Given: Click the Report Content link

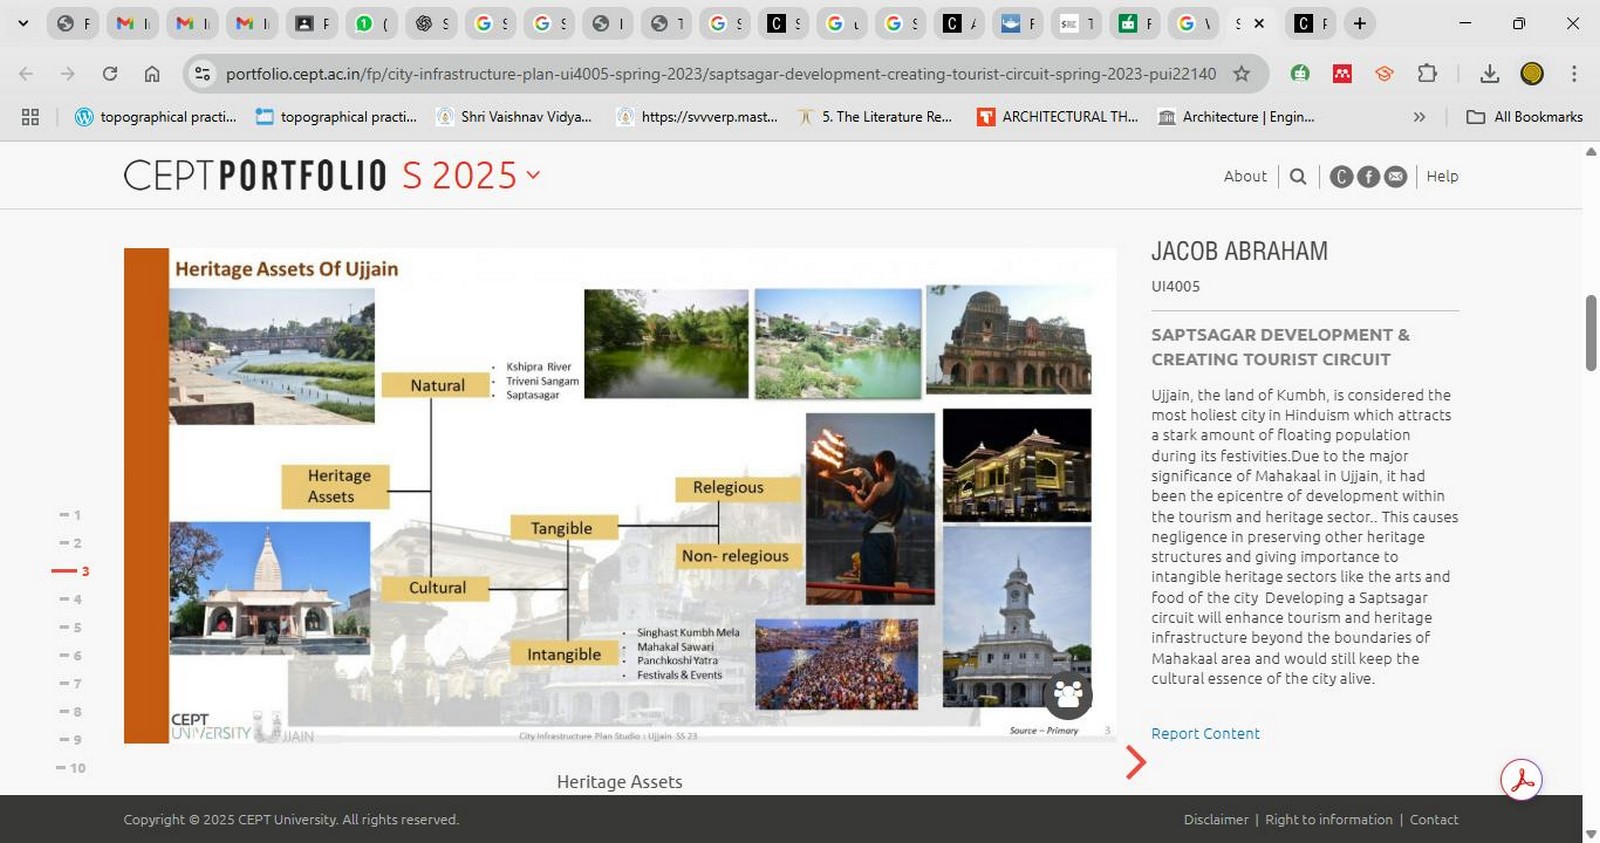Looking at the screenshot, I should [x=1205, y=733].
